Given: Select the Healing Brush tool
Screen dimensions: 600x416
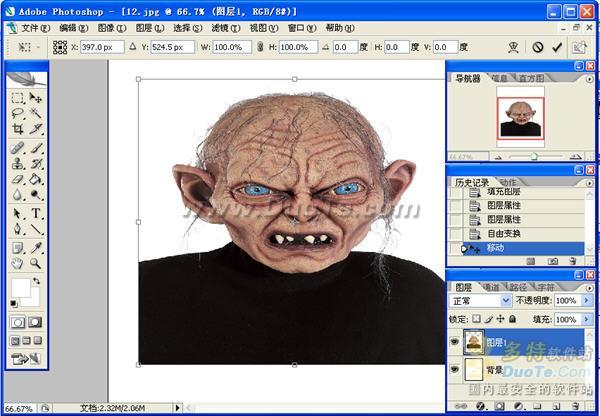Looking at the screenshot, I should [x=17, y=148].
